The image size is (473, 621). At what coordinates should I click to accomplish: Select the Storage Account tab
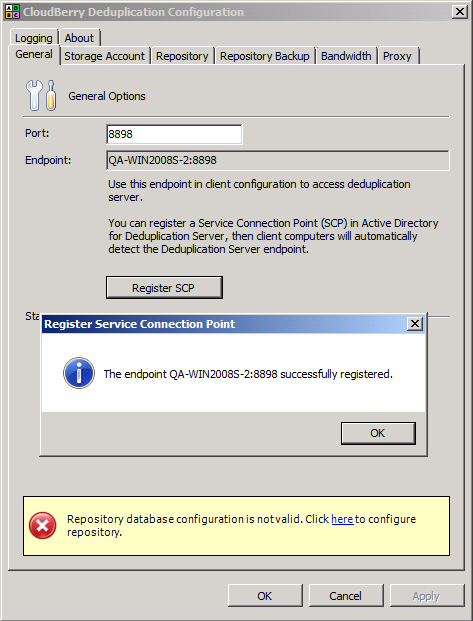click(105, 56)
